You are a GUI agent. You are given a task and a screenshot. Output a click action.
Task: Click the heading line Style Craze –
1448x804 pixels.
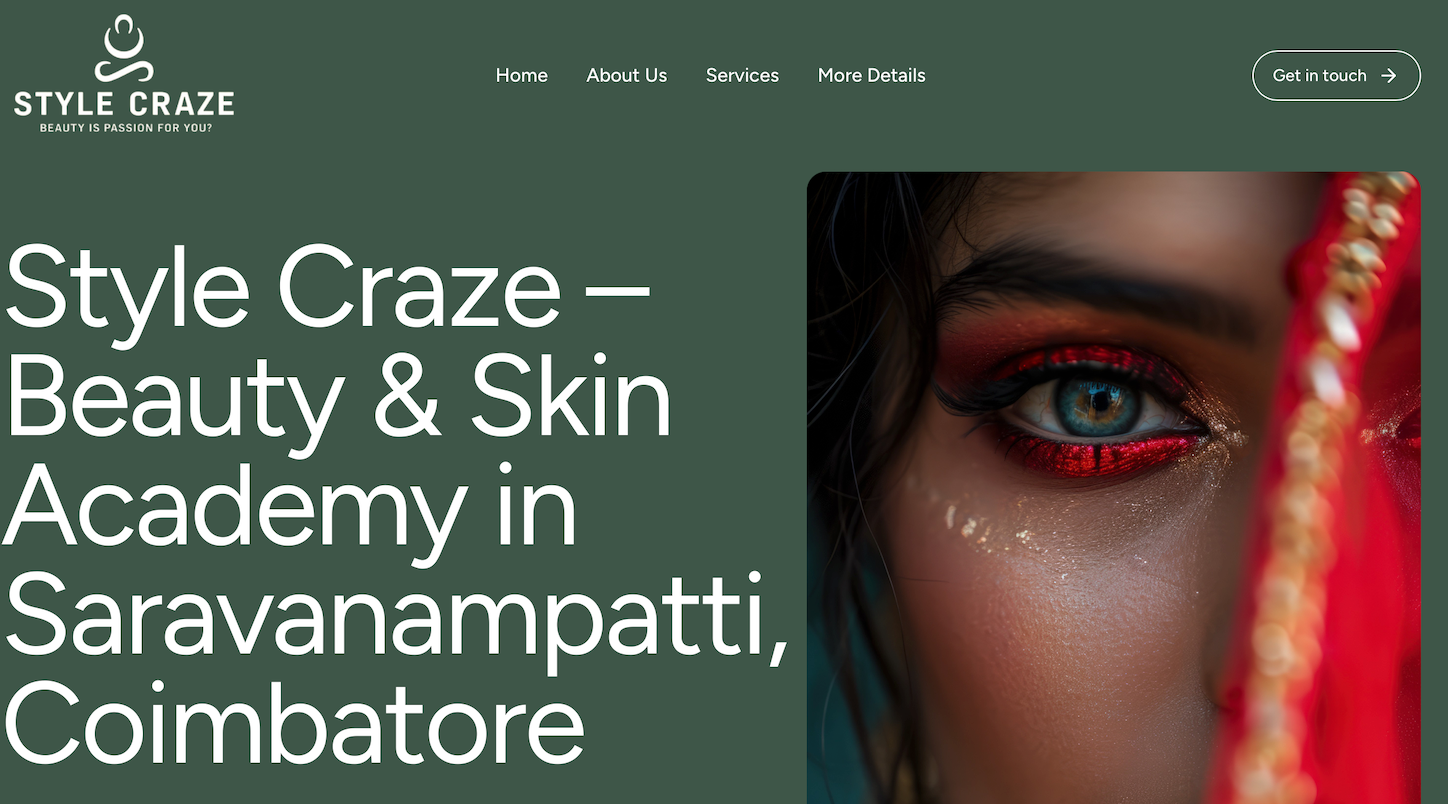(x=327, y=286)
